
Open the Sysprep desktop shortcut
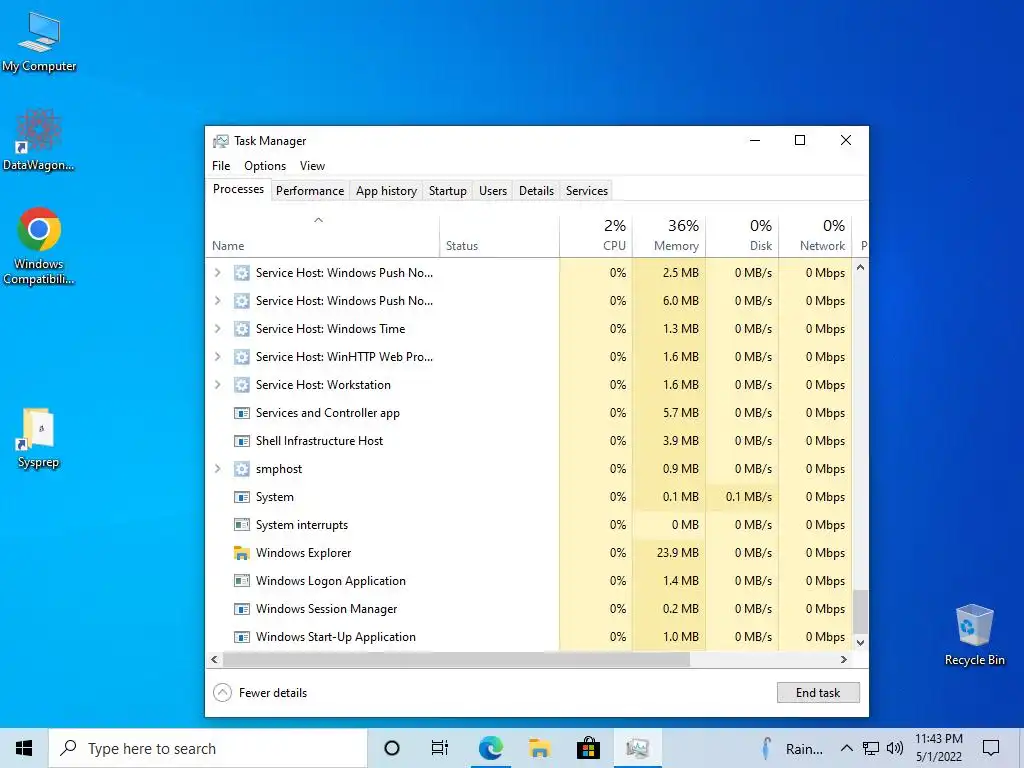(x=38, y=438)
